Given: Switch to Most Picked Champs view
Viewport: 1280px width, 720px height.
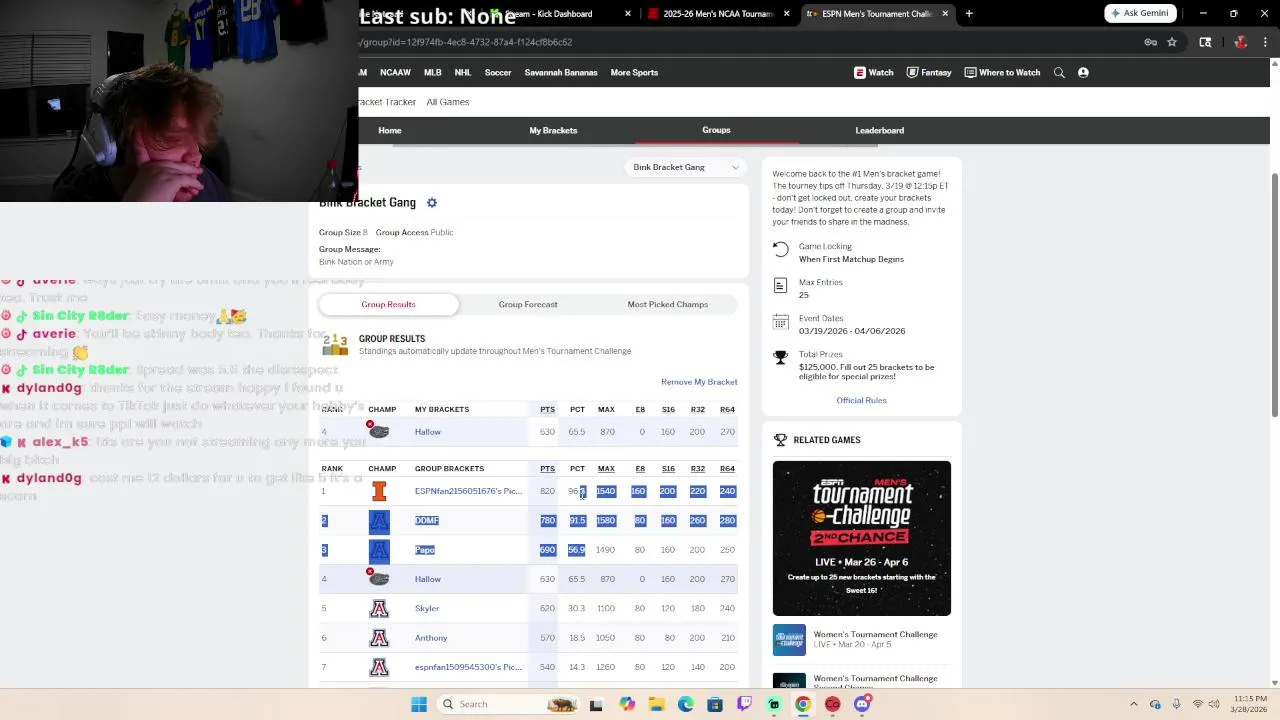Looking at the screenshot, I should pos(668,305).
